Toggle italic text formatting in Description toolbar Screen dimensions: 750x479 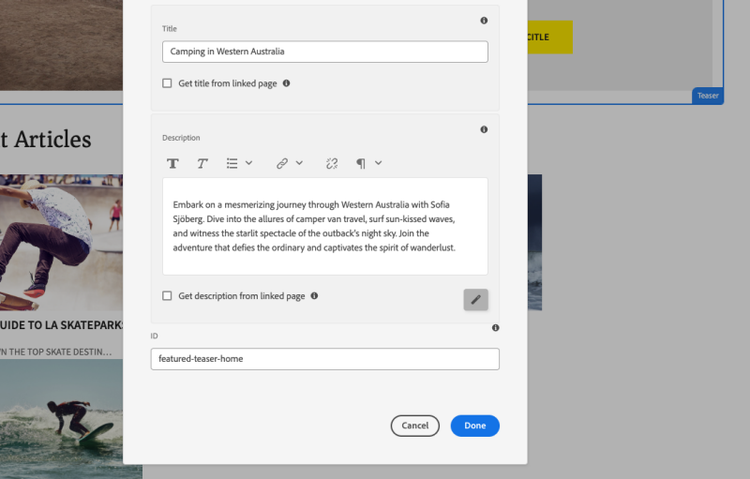[202, 163]
